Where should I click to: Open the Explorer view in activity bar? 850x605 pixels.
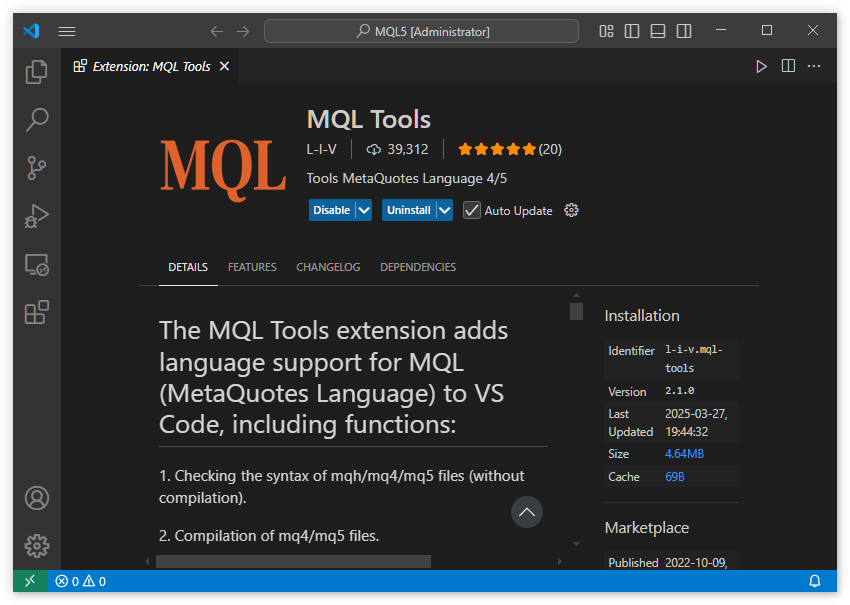pos(37,72)
